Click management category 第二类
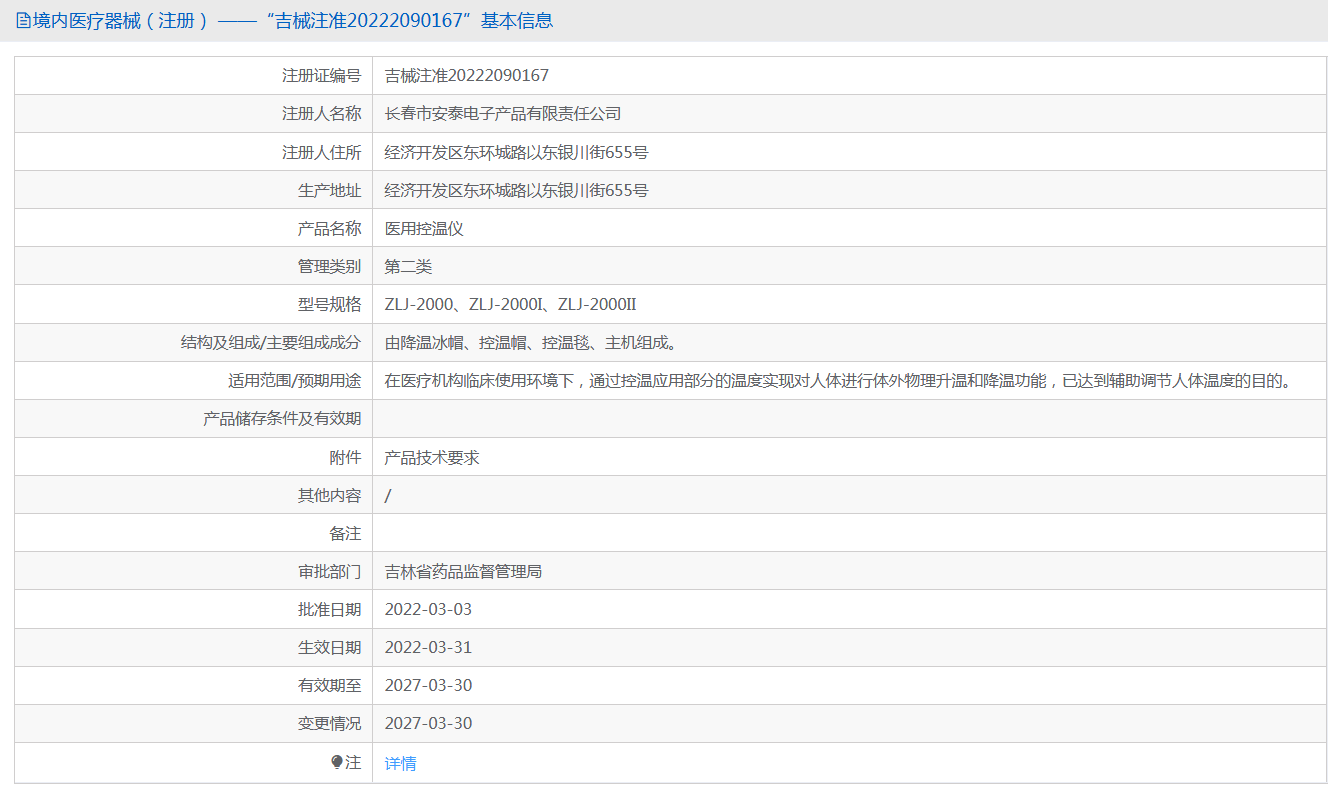The image size is (1328, 786). [x=408, y=266]
